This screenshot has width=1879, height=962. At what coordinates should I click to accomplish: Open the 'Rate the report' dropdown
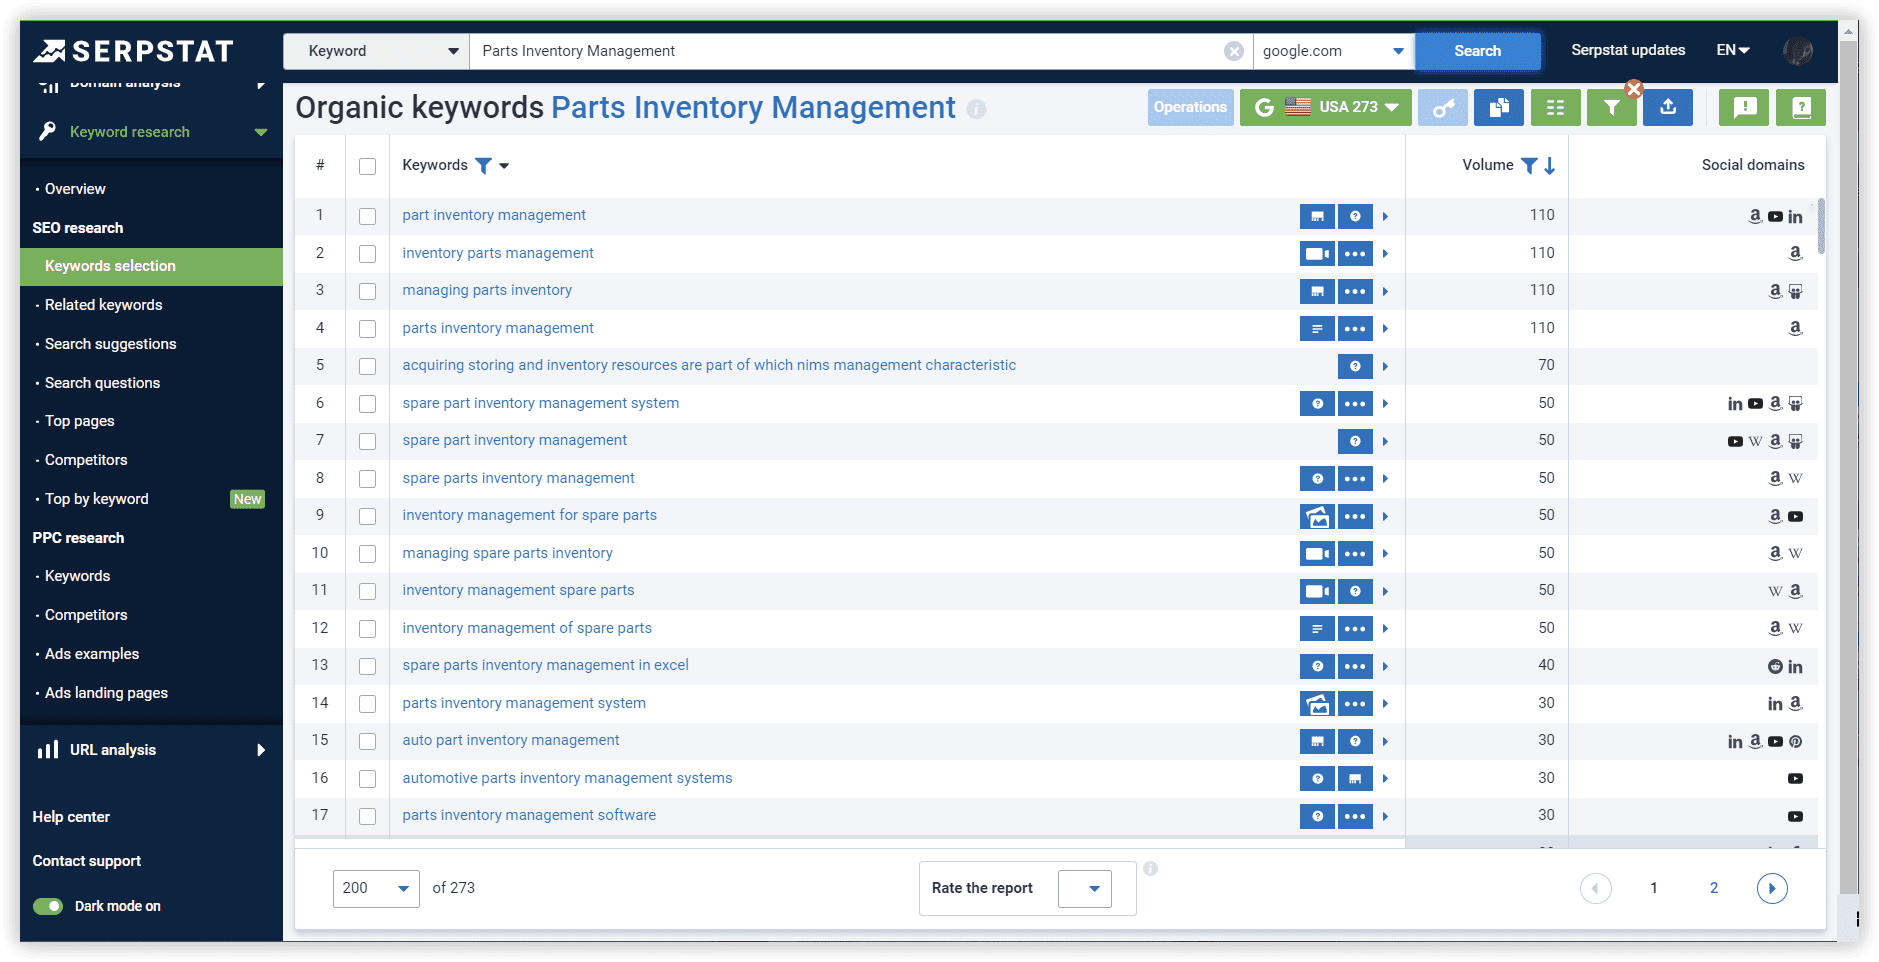(1085, 888)
